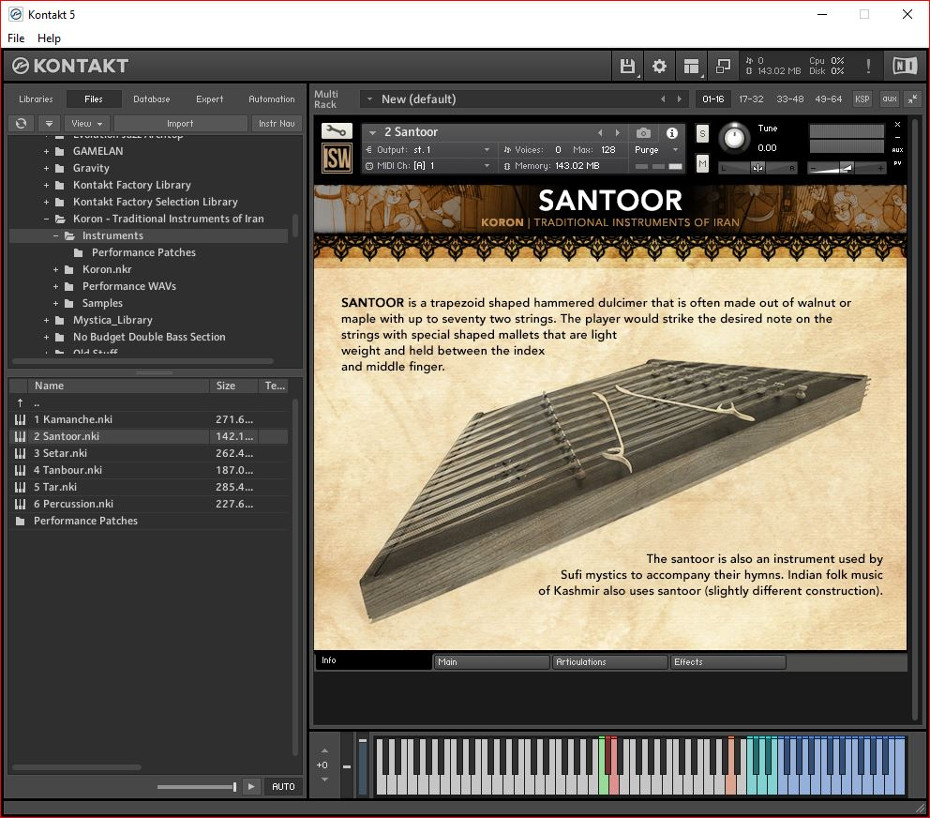The image size is (930, 818).
Task: Click the minimized view icon in header
Action: [x=722, y=66]
